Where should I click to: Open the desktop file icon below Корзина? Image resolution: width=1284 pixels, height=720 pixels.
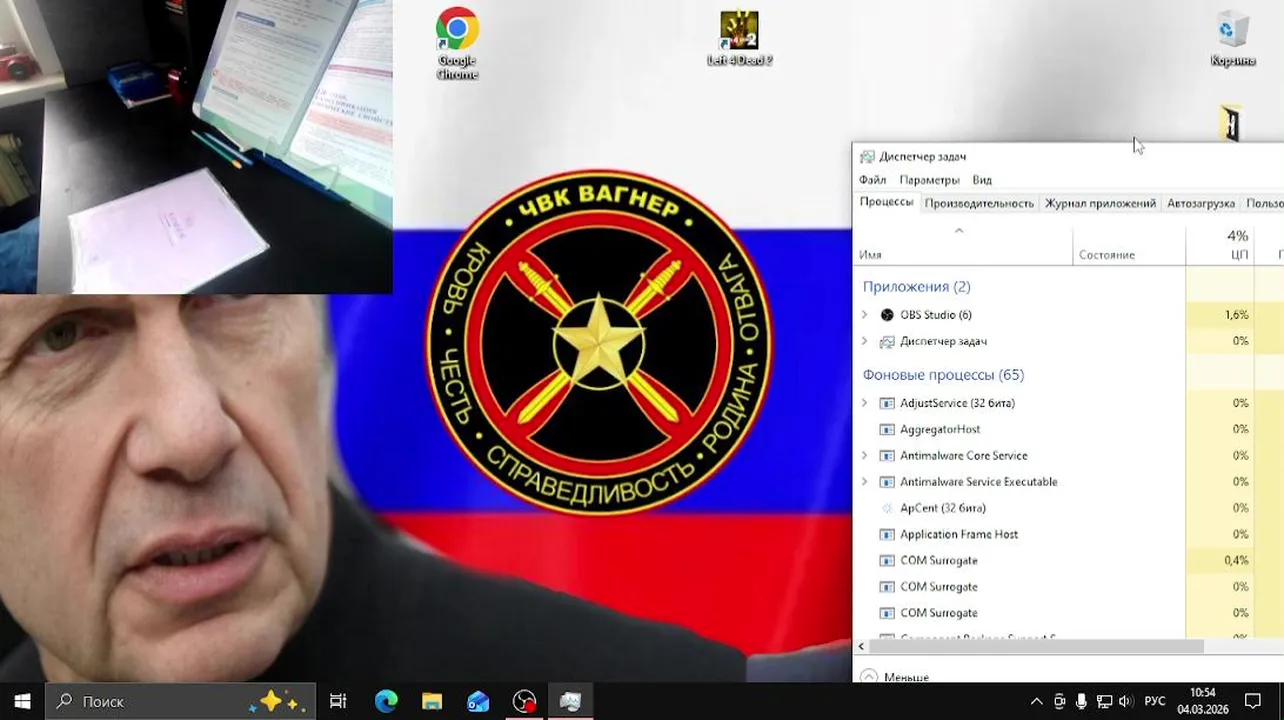point(1231,124)
